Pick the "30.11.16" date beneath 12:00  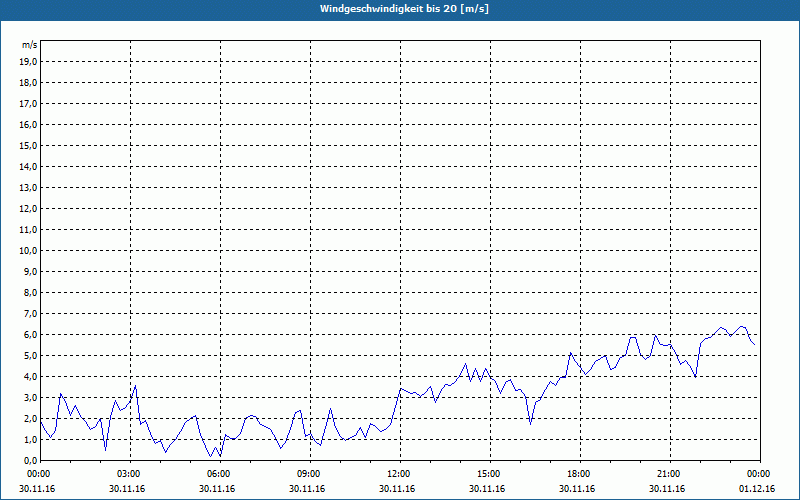point(397,489)
